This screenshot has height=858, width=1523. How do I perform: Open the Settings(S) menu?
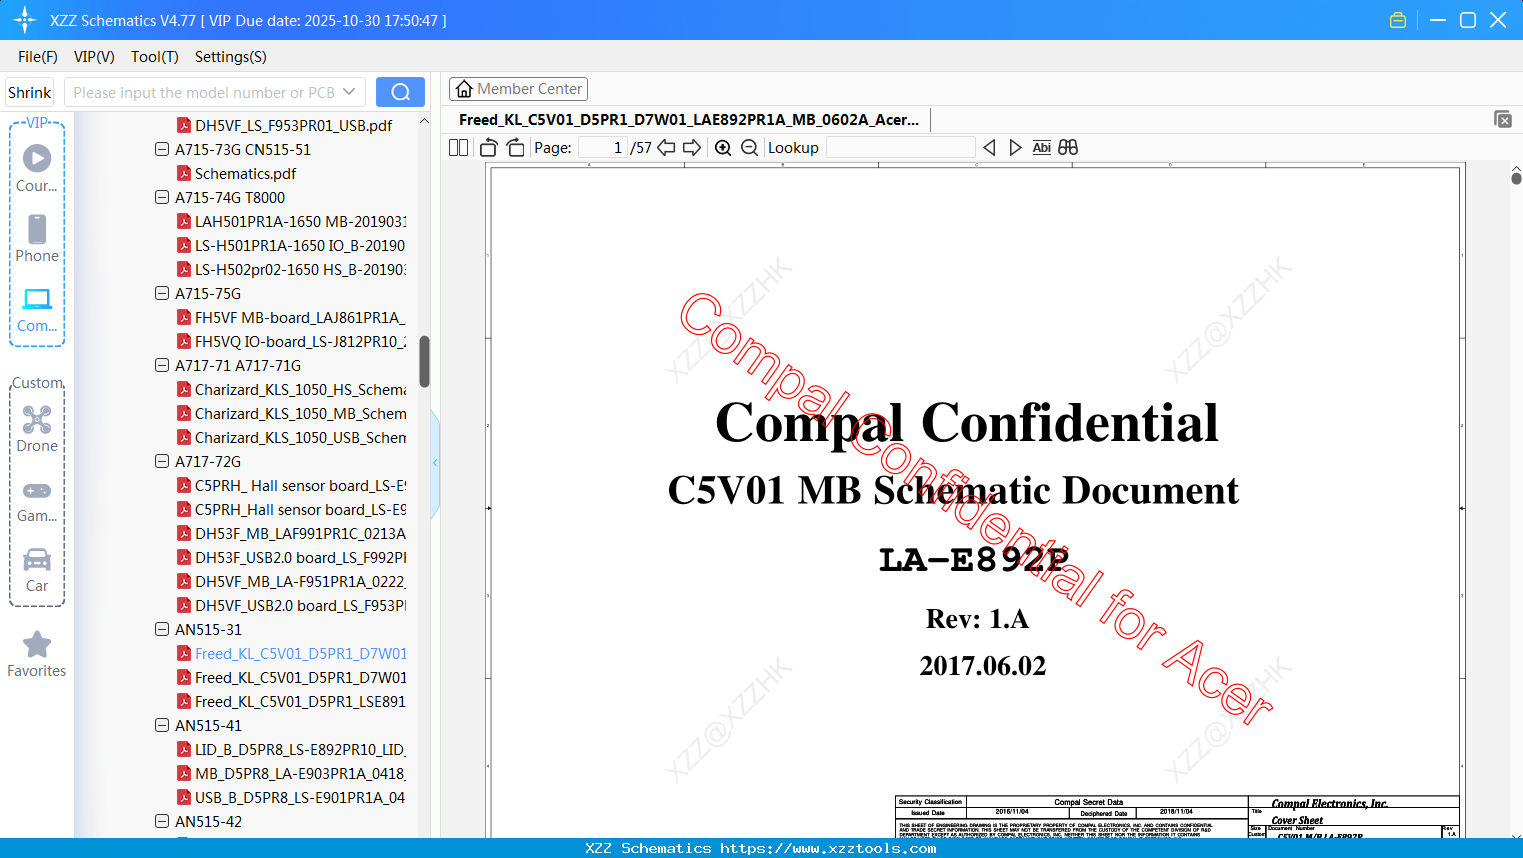231,57
